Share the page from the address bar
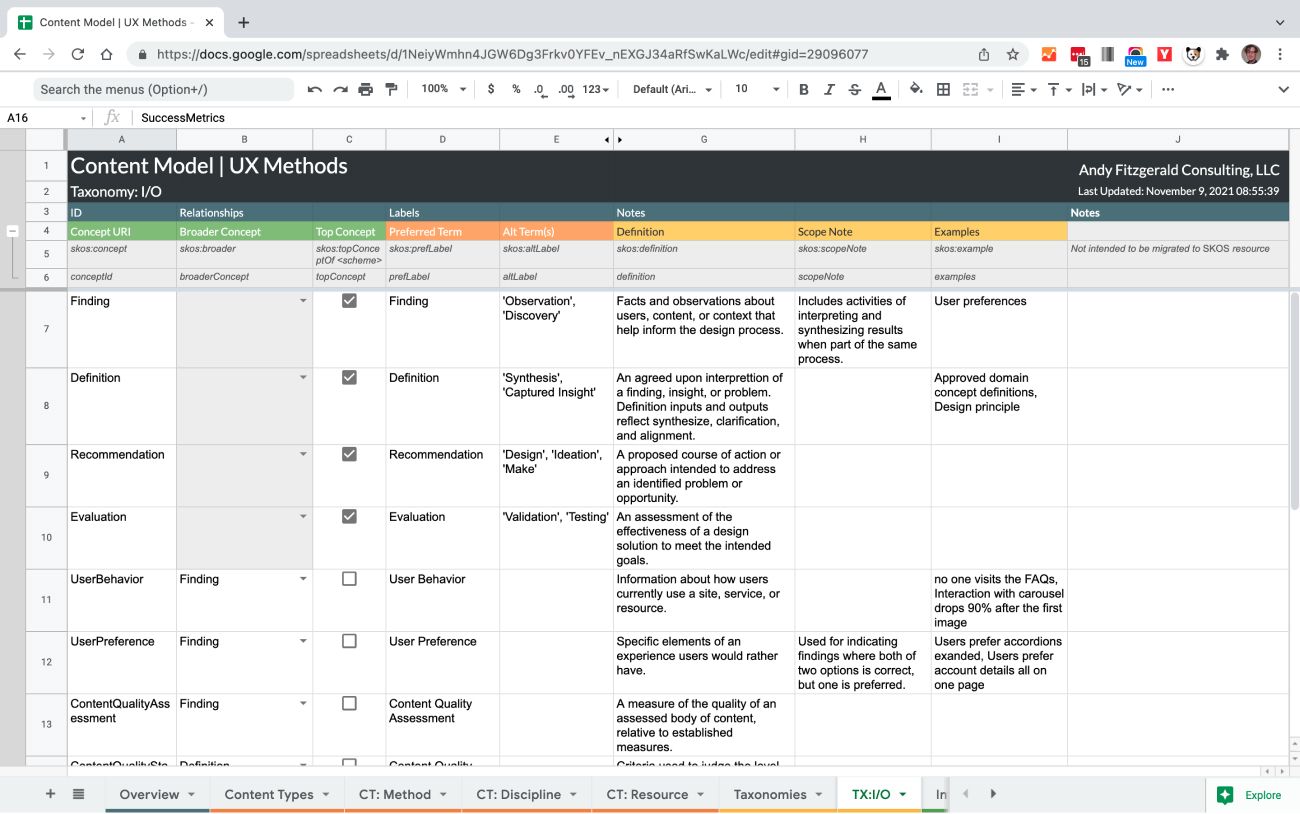Screen dimensions: 1300x814 click(x=984, y=55)
